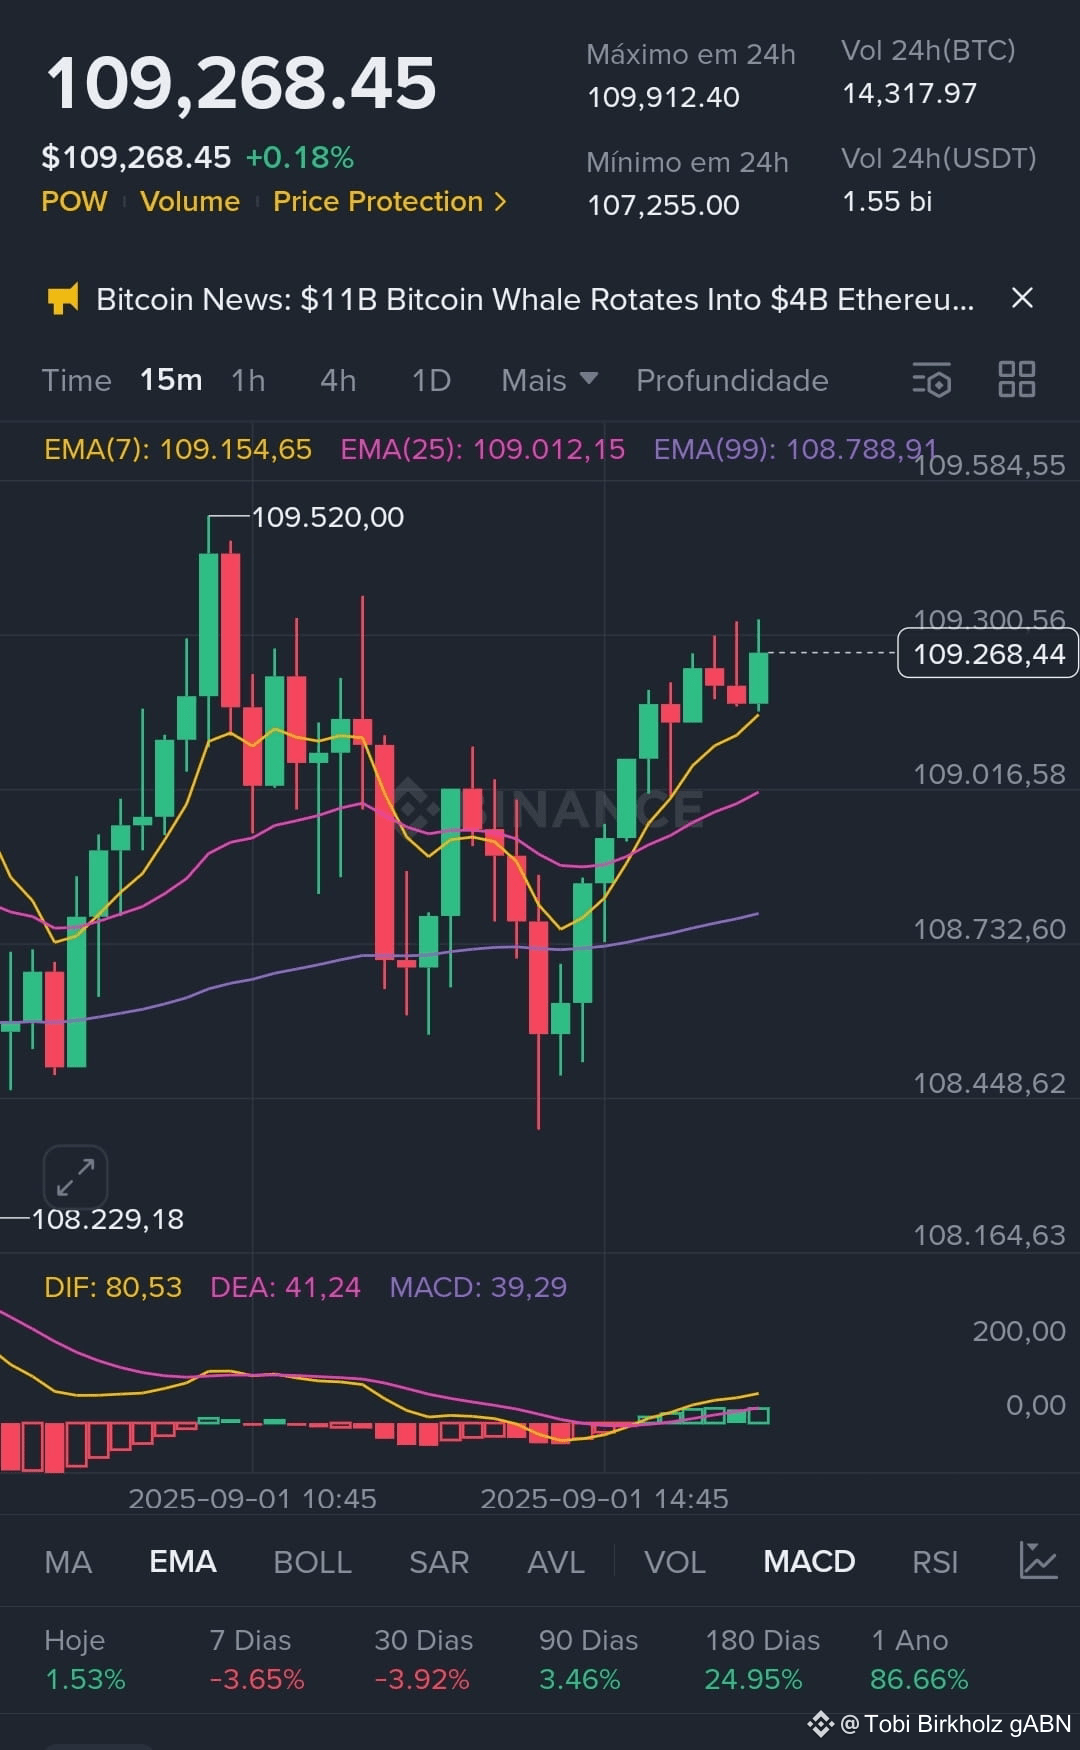Open the Profundidade depth tab
The image size is (1080, 1750).
[x=732, y=380]
